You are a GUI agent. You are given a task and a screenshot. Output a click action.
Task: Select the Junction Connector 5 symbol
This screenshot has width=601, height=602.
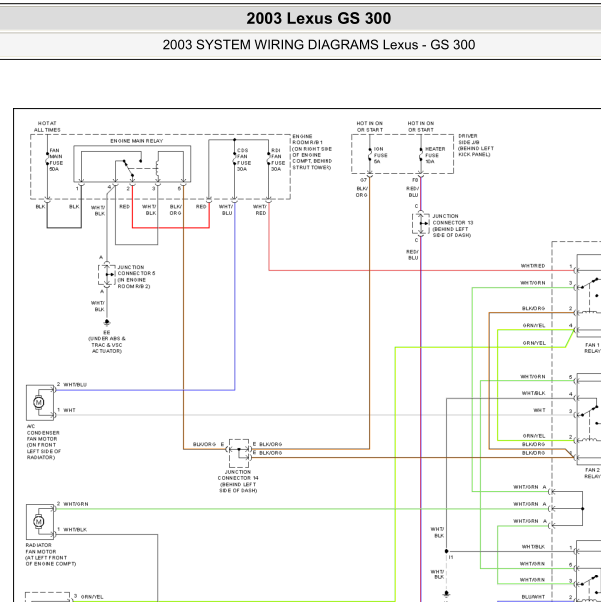click(x=107, y=275)
